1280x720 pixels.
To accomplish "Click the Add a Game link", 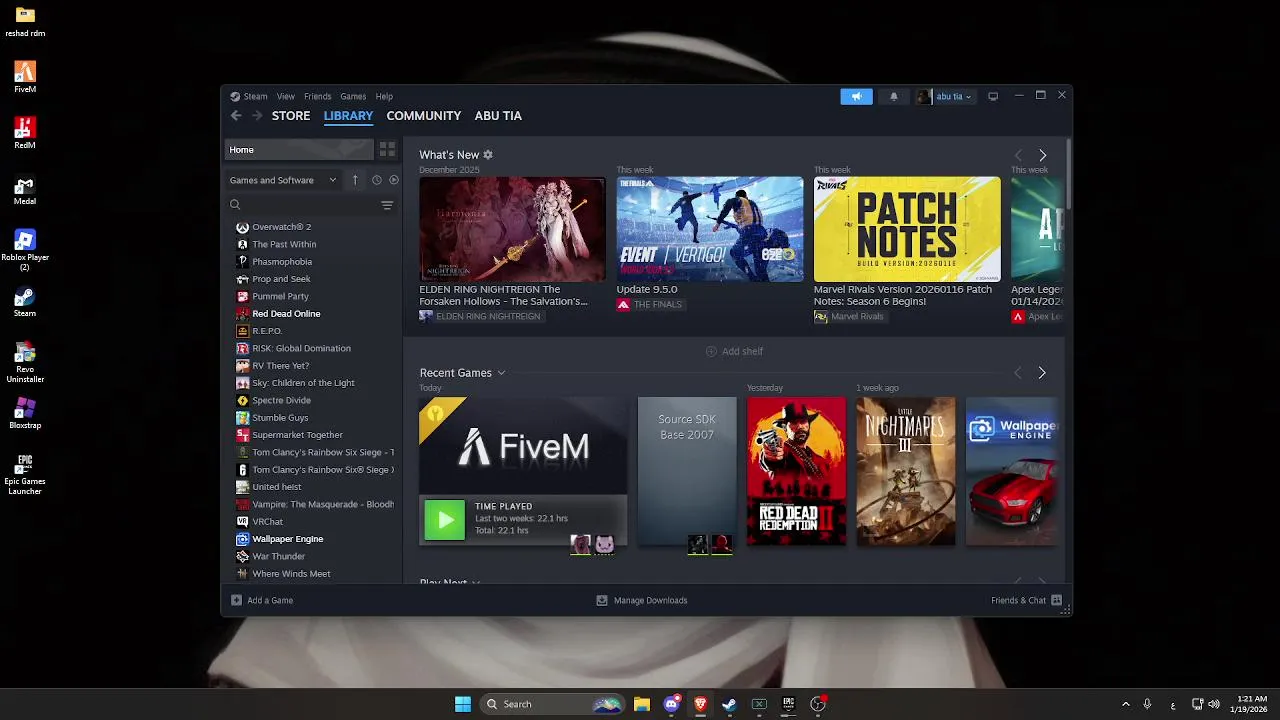I will [270, 600].
